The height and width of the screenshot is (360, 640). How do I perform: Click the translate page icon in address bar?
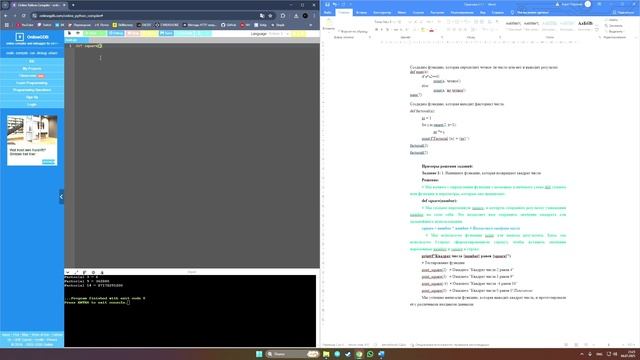[x=262, y=16]
